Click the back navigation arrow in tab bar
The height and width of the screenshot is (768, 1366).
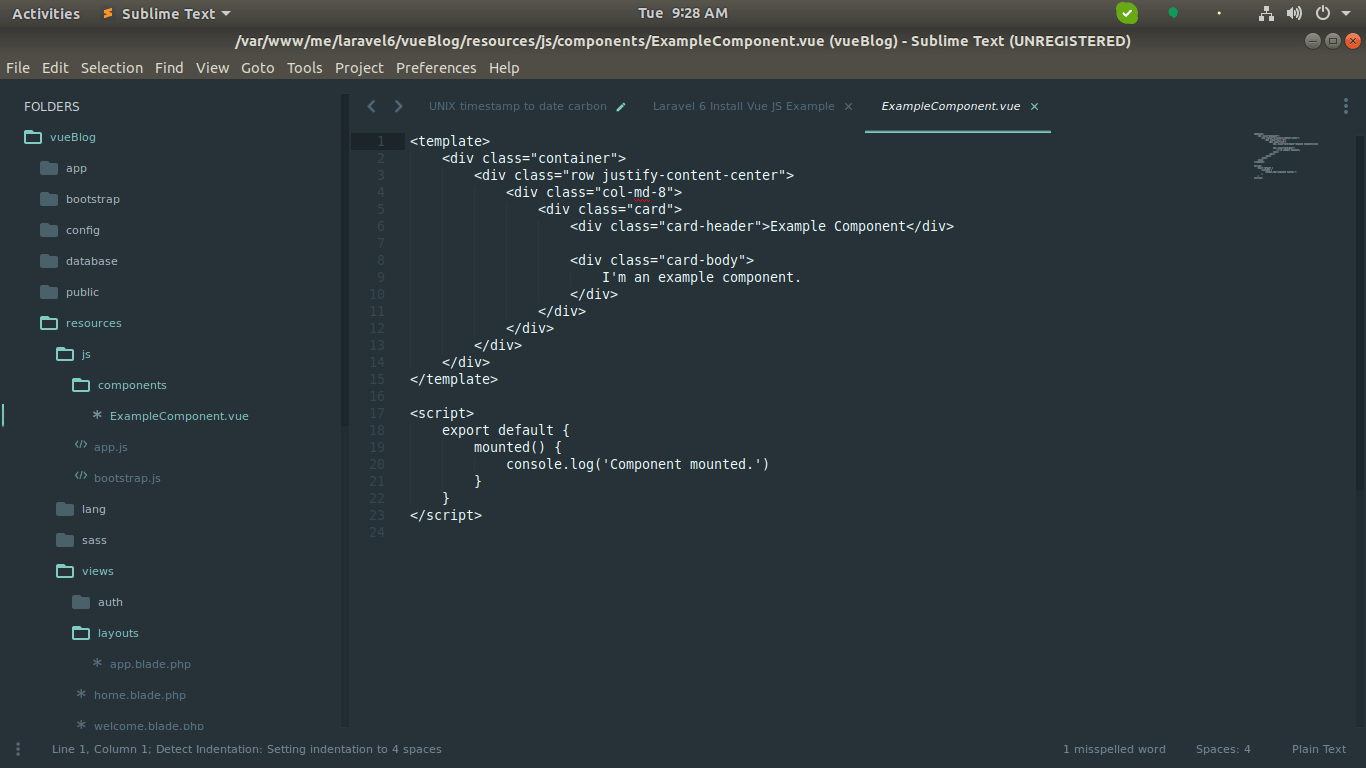pos(371,106)
